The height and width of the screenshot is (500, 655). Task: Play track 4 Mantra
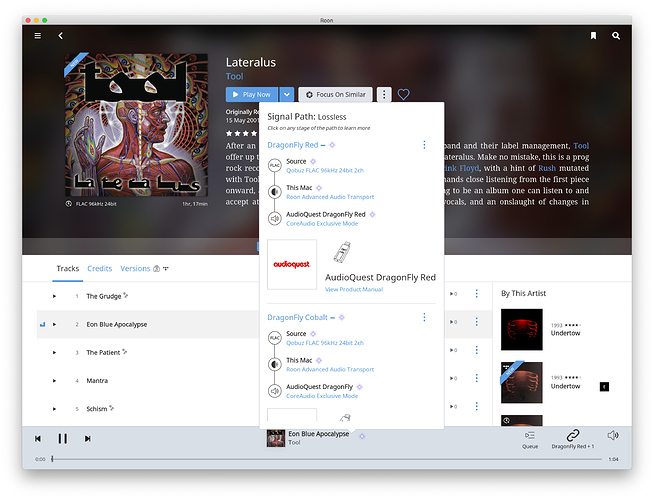[54, 381]
